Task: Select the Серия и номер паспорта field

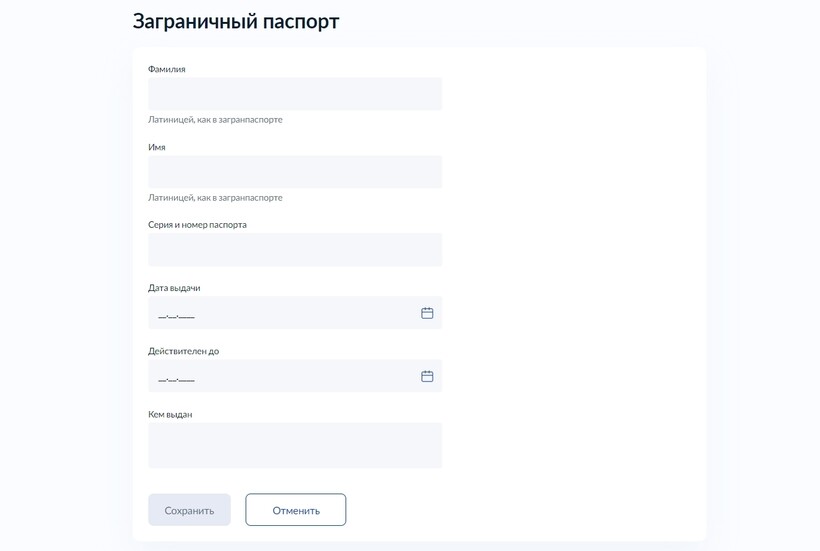Action: coord(295,250)
